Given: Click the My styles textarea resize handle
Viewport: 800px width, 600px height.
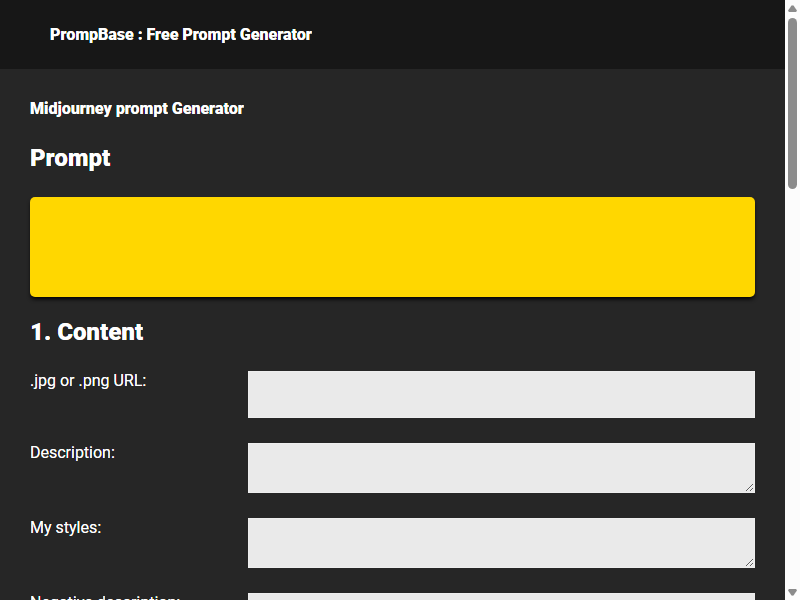Looking at the screenshot, I should point(749,562).
